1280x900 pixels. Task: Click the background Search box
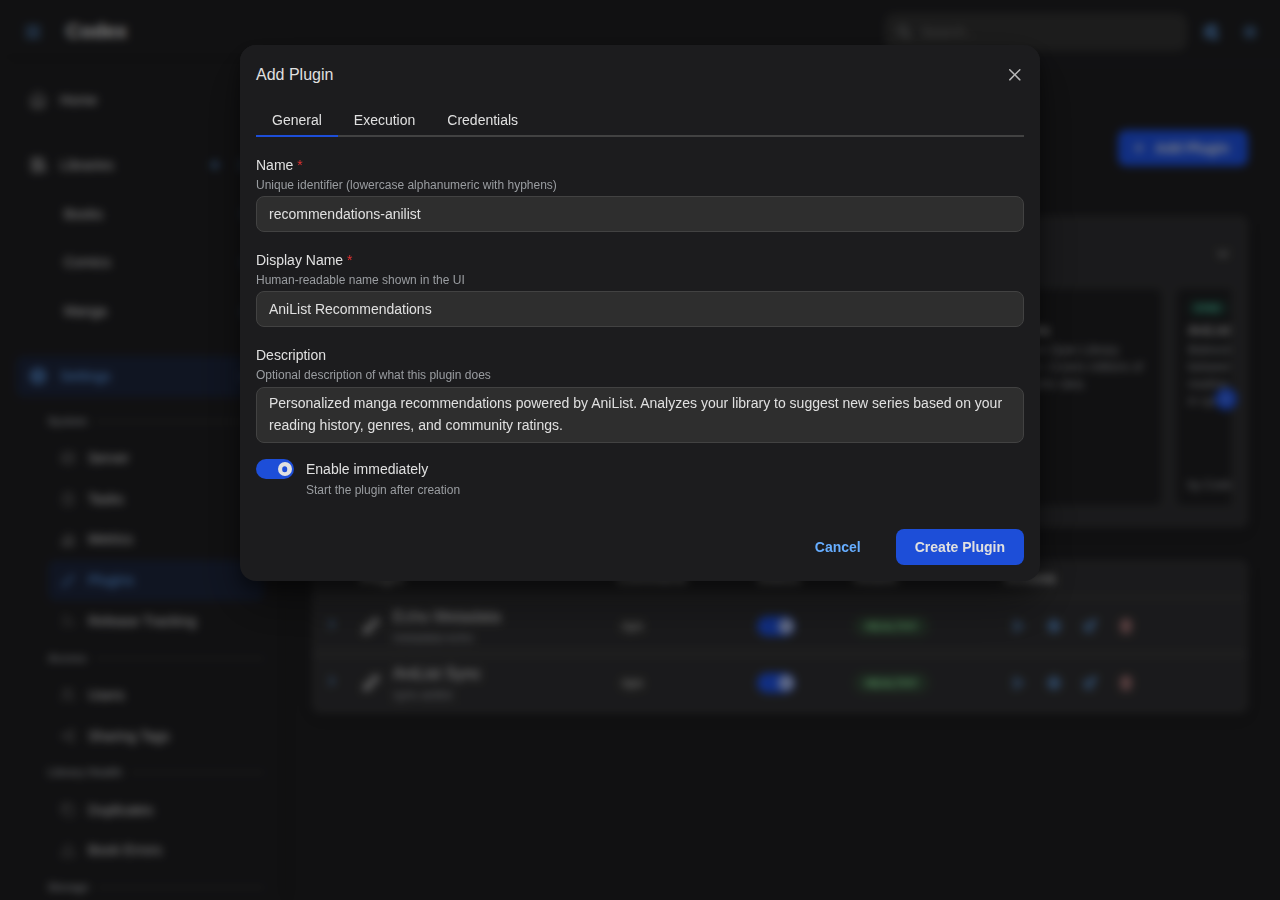click(x=1035, y=32)
